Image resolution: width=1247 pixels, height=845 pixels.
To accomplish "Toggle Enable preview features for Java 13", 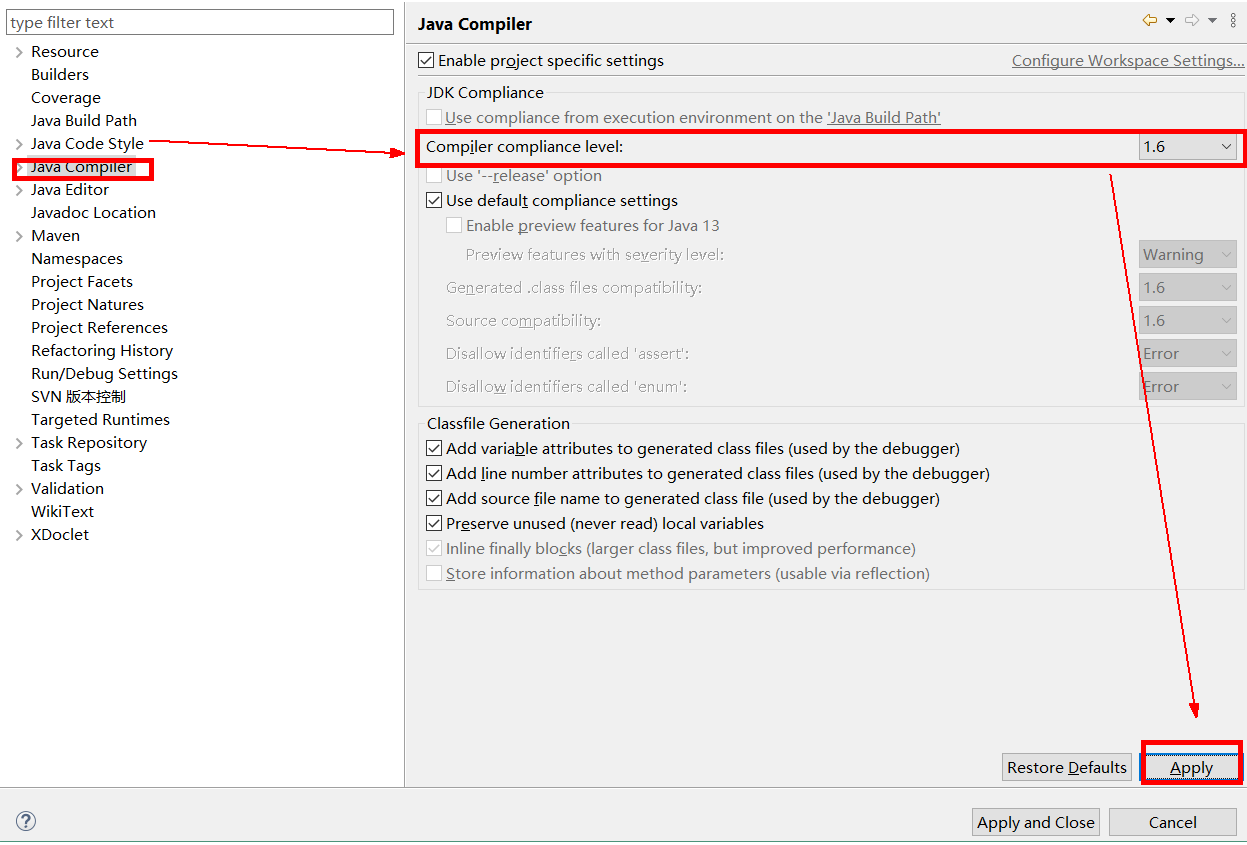I will tap(454, 226).
